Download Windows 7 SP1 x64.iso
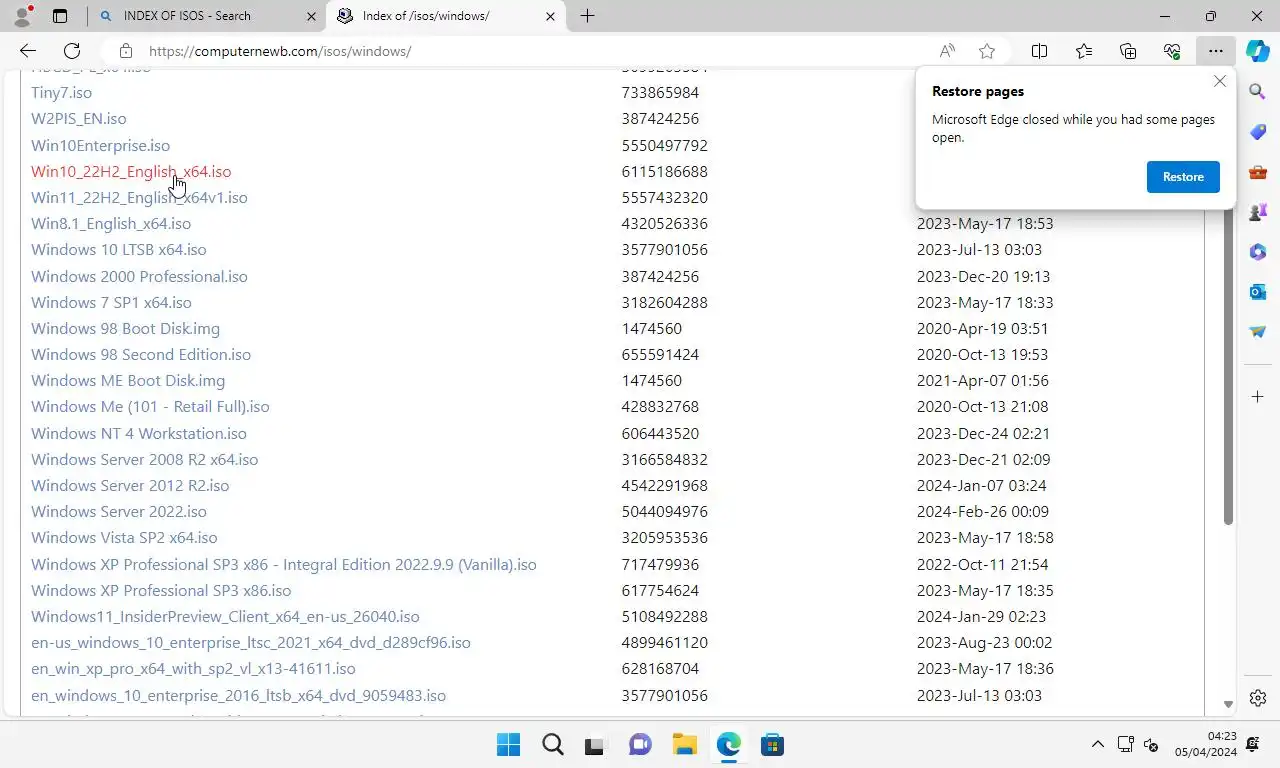 click(x=111, y=302)
